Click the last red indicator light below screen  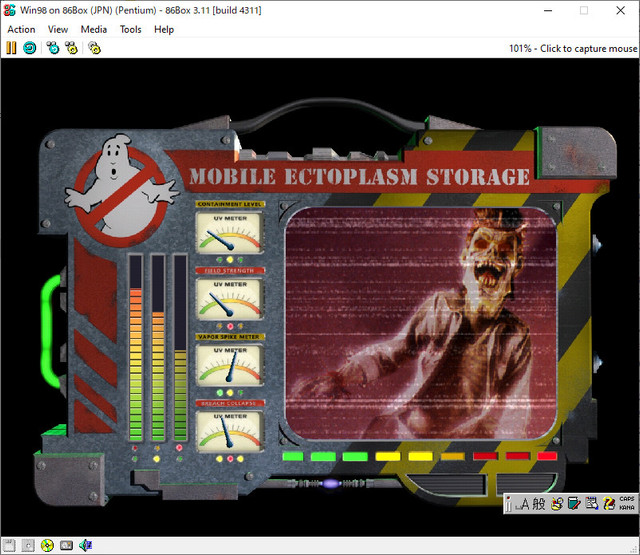click(x=547, y=456)
